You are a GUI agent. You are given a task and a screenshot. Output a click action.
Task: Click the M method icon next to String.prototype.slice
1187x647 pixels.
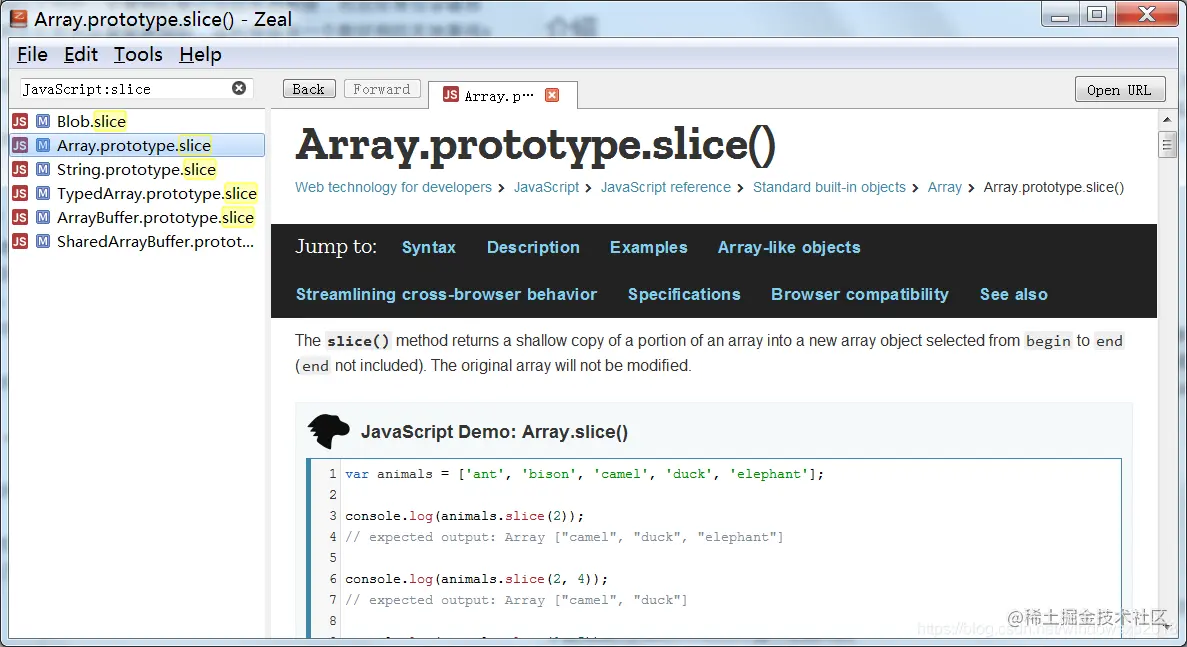click(x=43, y=170)
